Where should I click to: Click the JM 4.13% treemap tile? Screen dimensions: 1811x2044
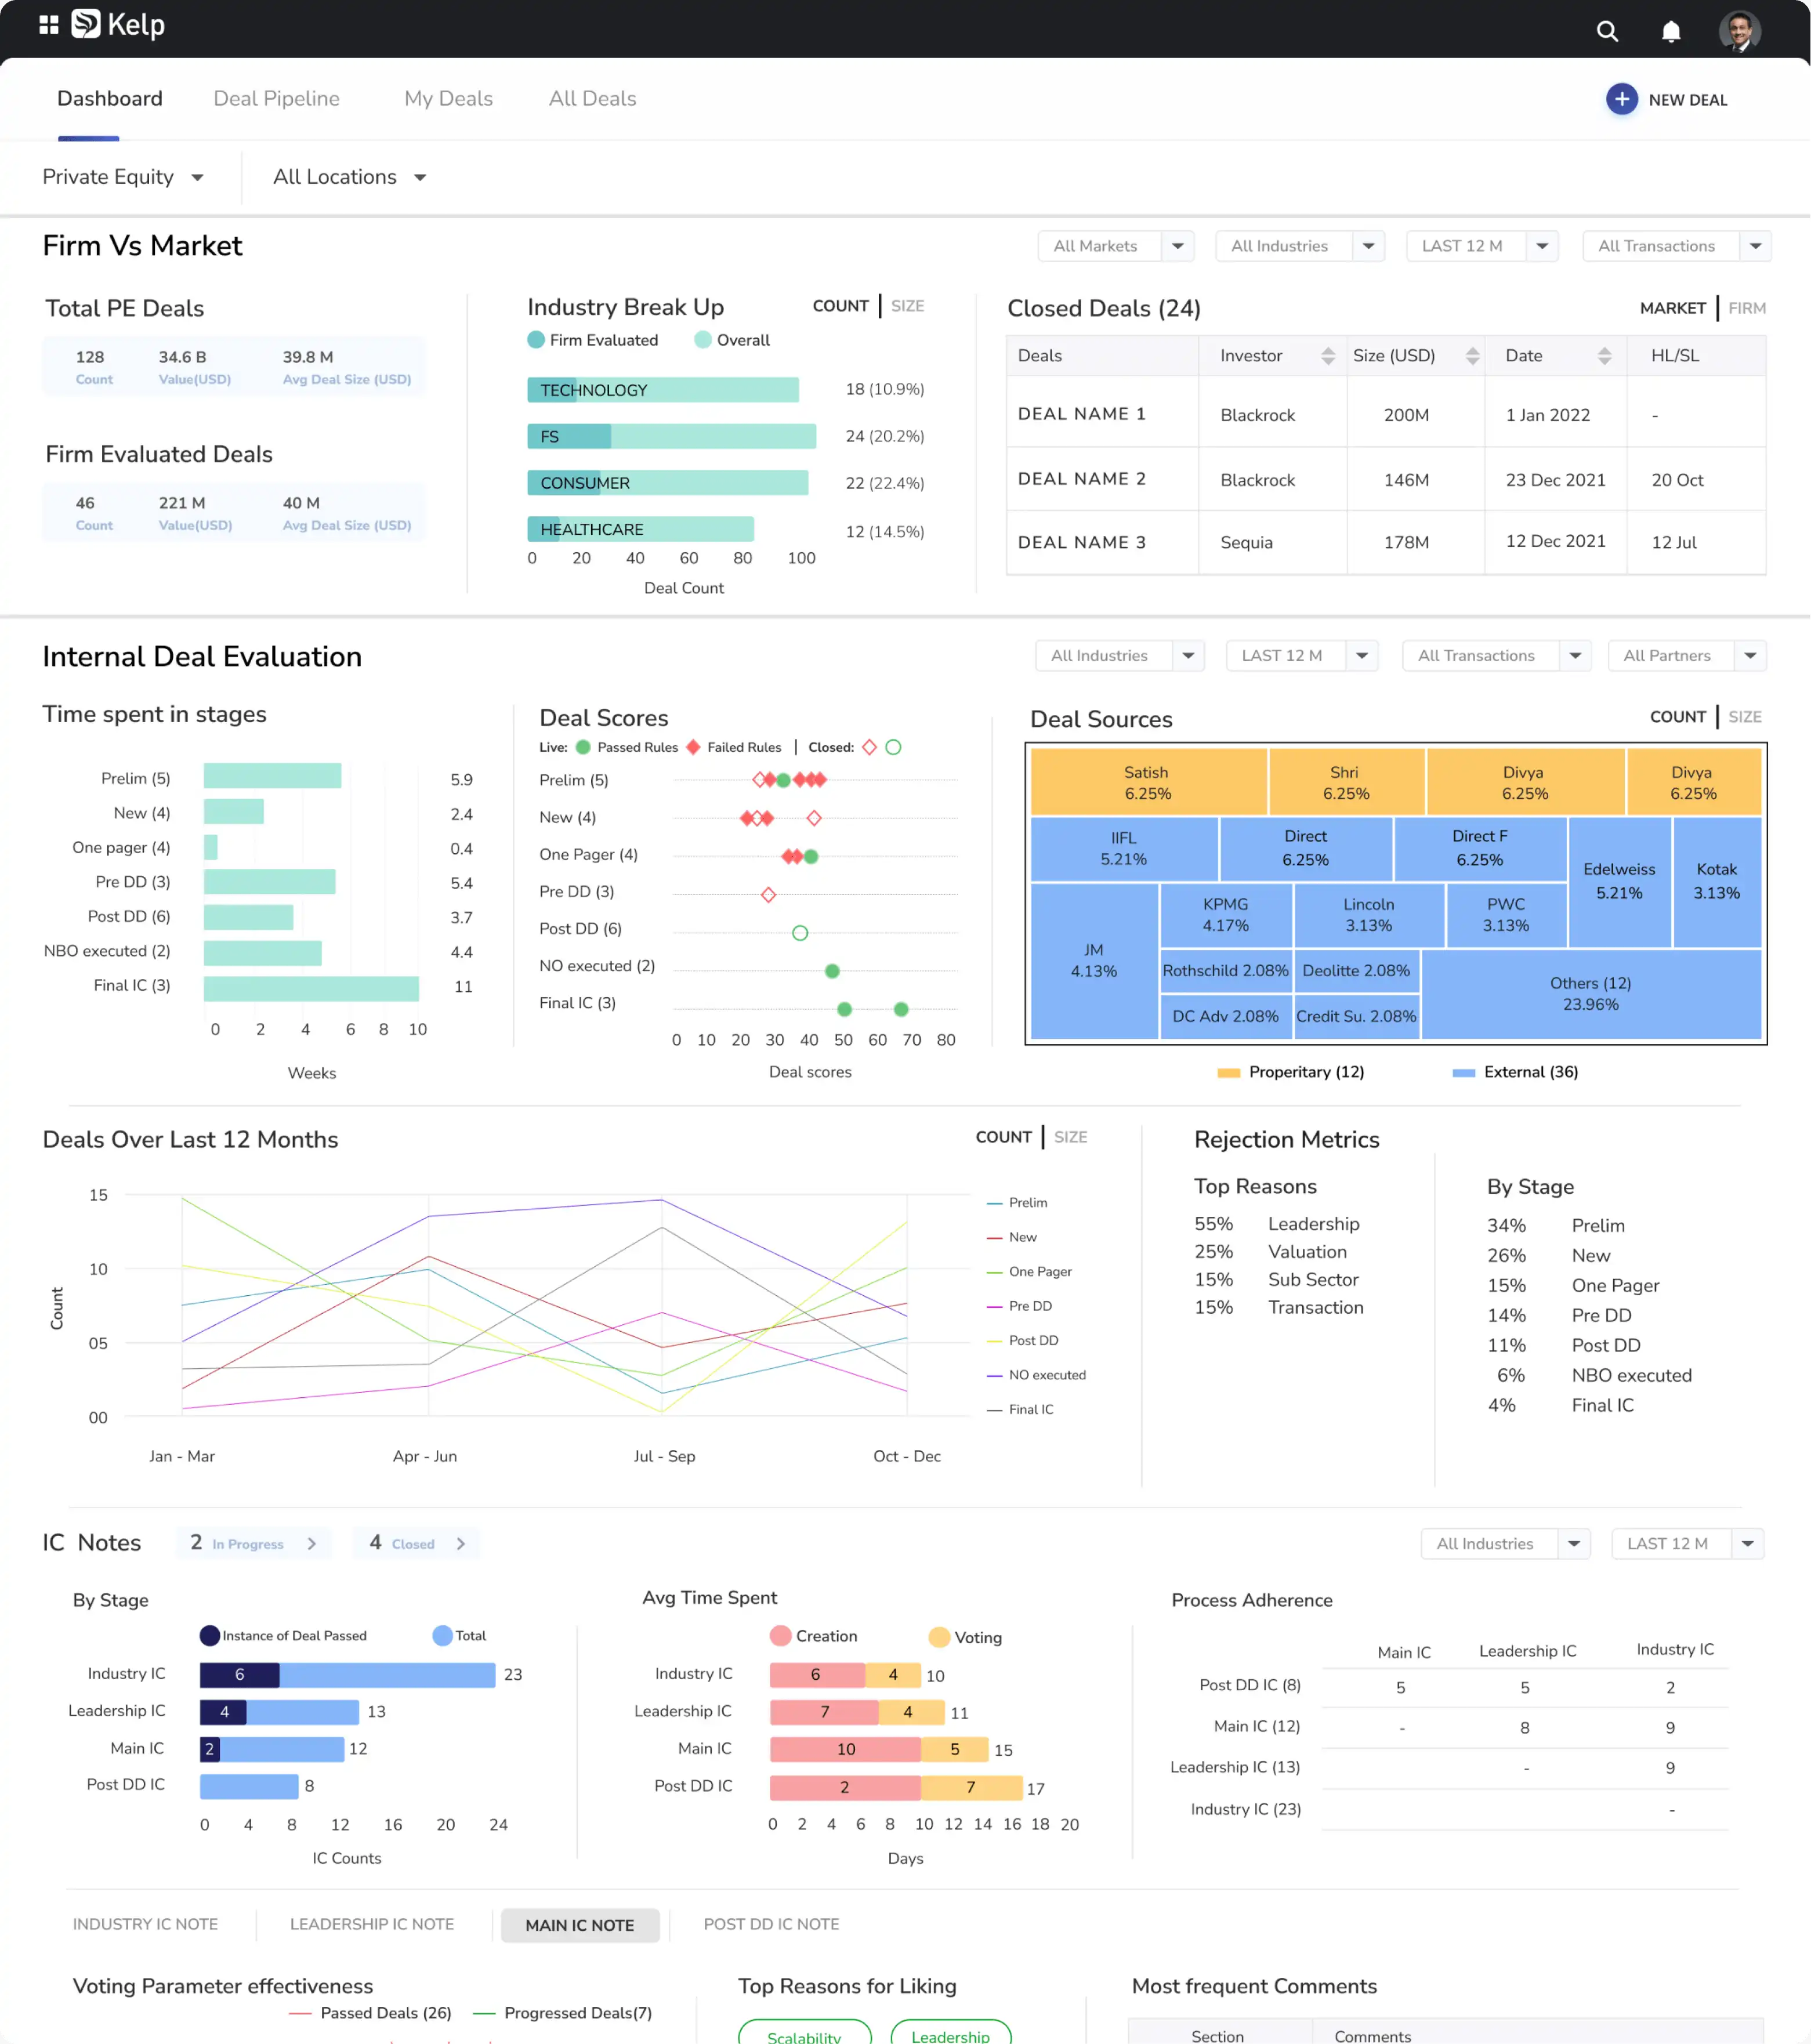coord(1094,961)
